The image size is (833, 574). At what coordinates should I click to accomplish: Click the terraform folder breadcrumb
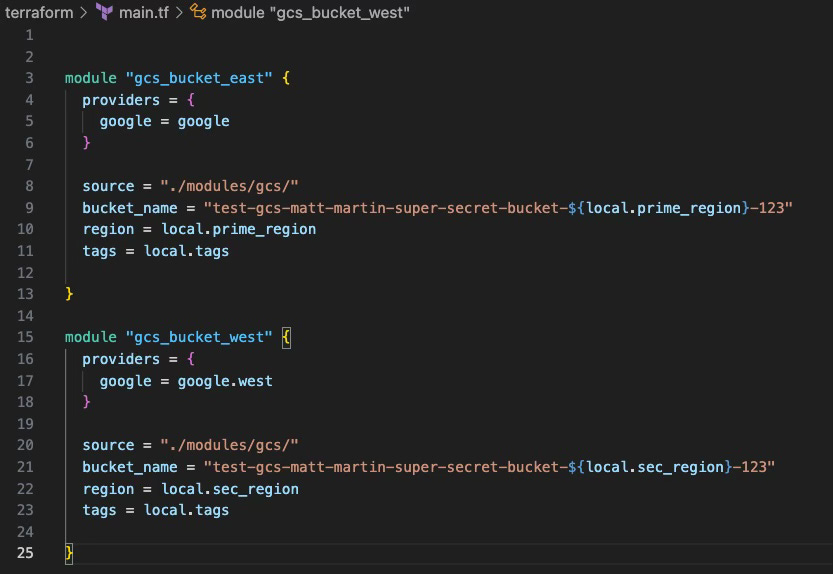(x=39, y=12)
